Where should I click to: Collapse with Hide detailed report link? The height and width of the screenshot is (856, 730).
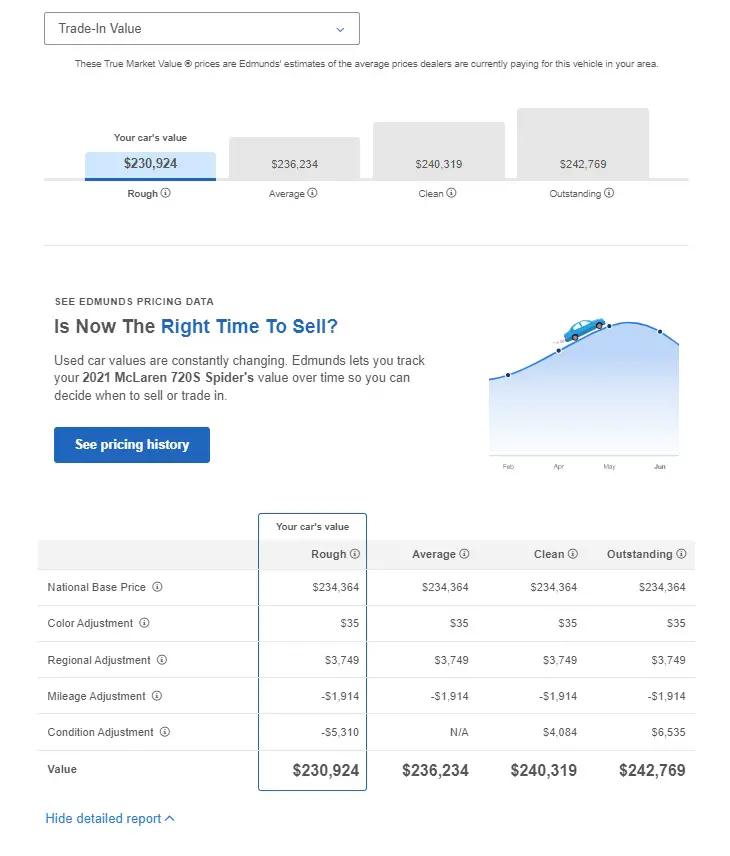pos(110,818)
